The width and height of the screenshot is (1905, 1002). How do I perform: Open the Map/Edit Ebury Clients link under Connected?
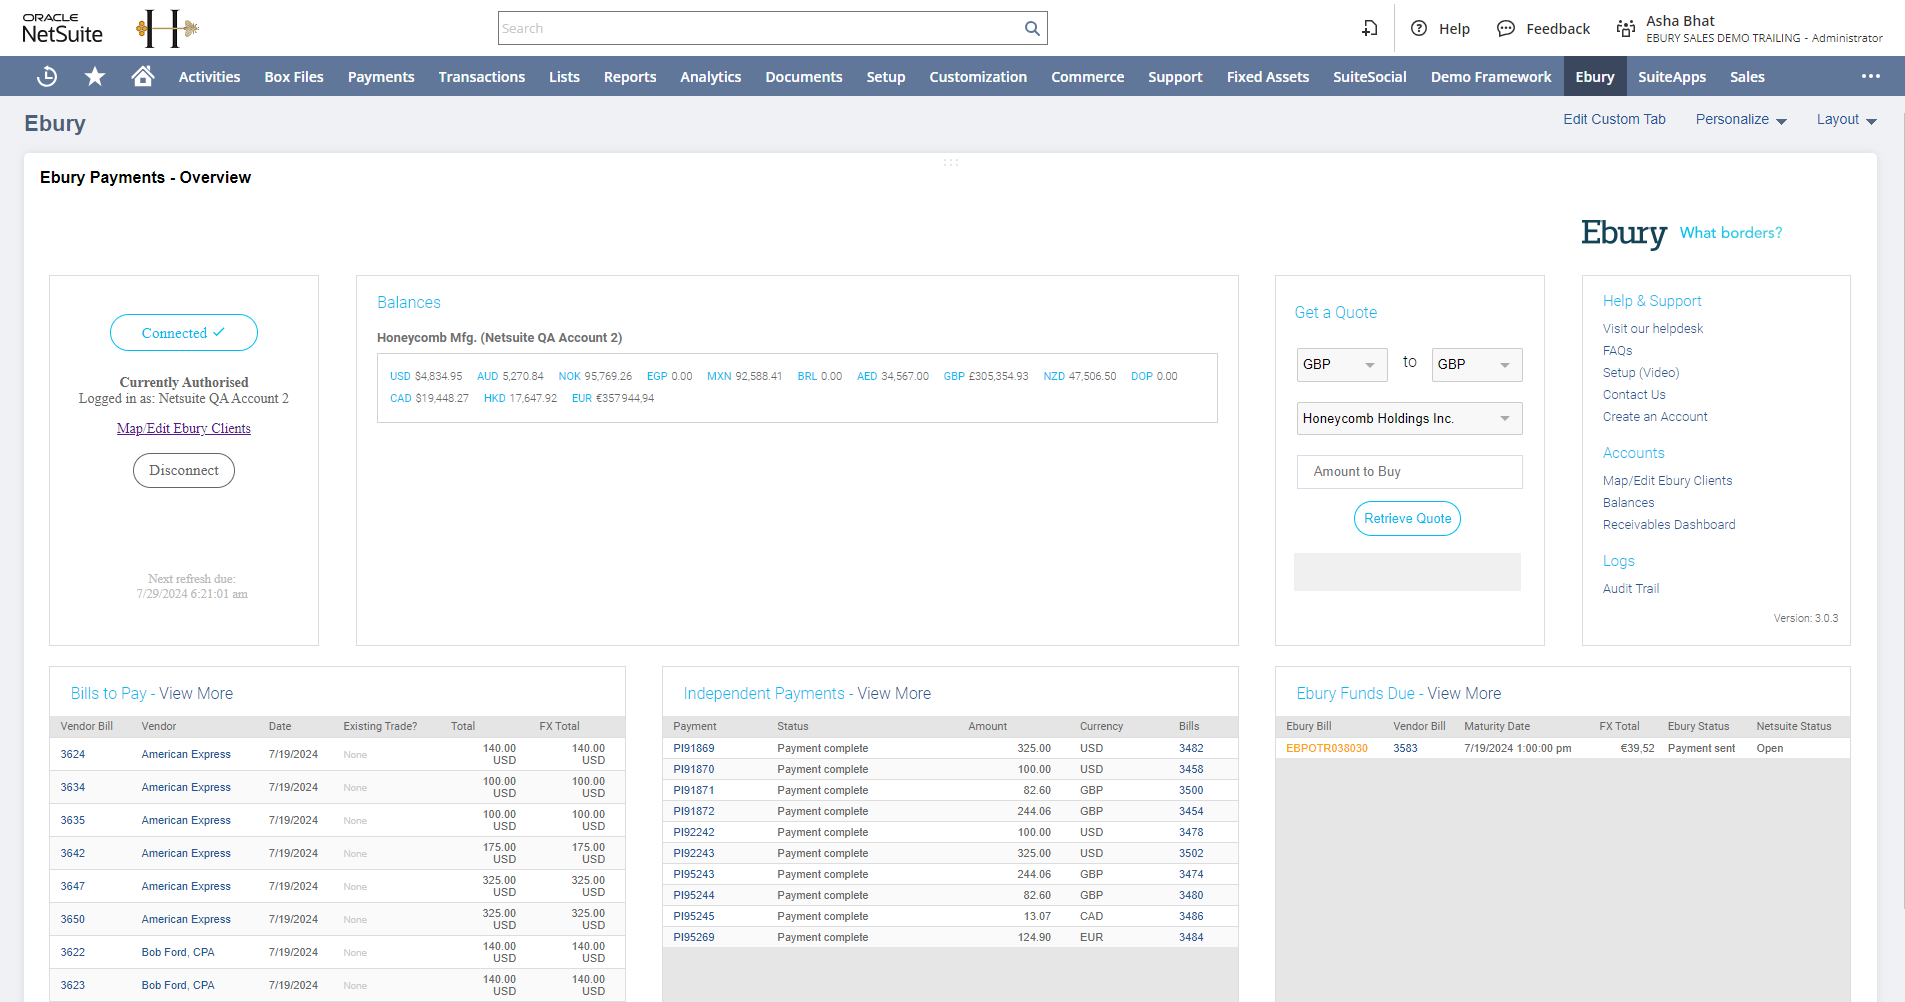pyautogui.click(x=184, y=429)
